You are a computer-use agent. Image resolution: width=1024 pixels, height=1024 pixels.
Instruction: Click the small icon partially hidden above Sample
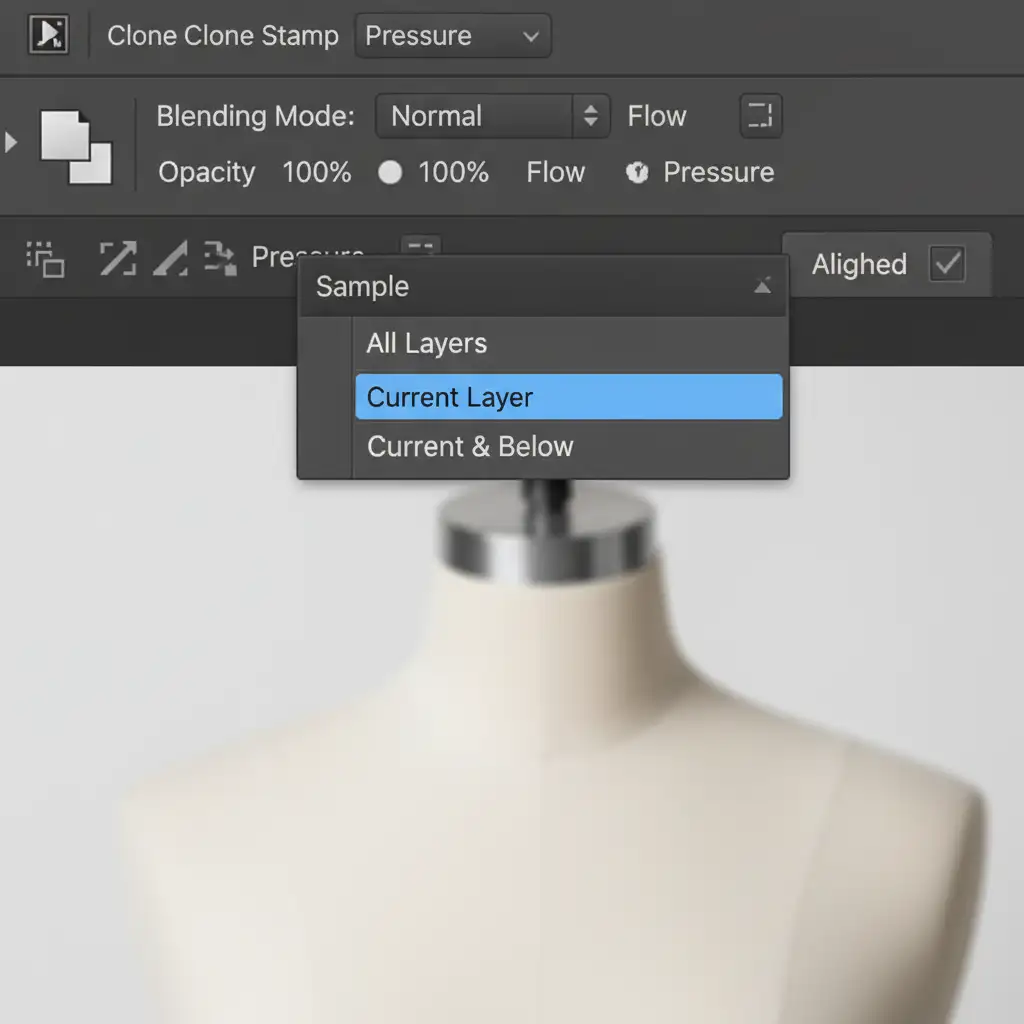421,246
